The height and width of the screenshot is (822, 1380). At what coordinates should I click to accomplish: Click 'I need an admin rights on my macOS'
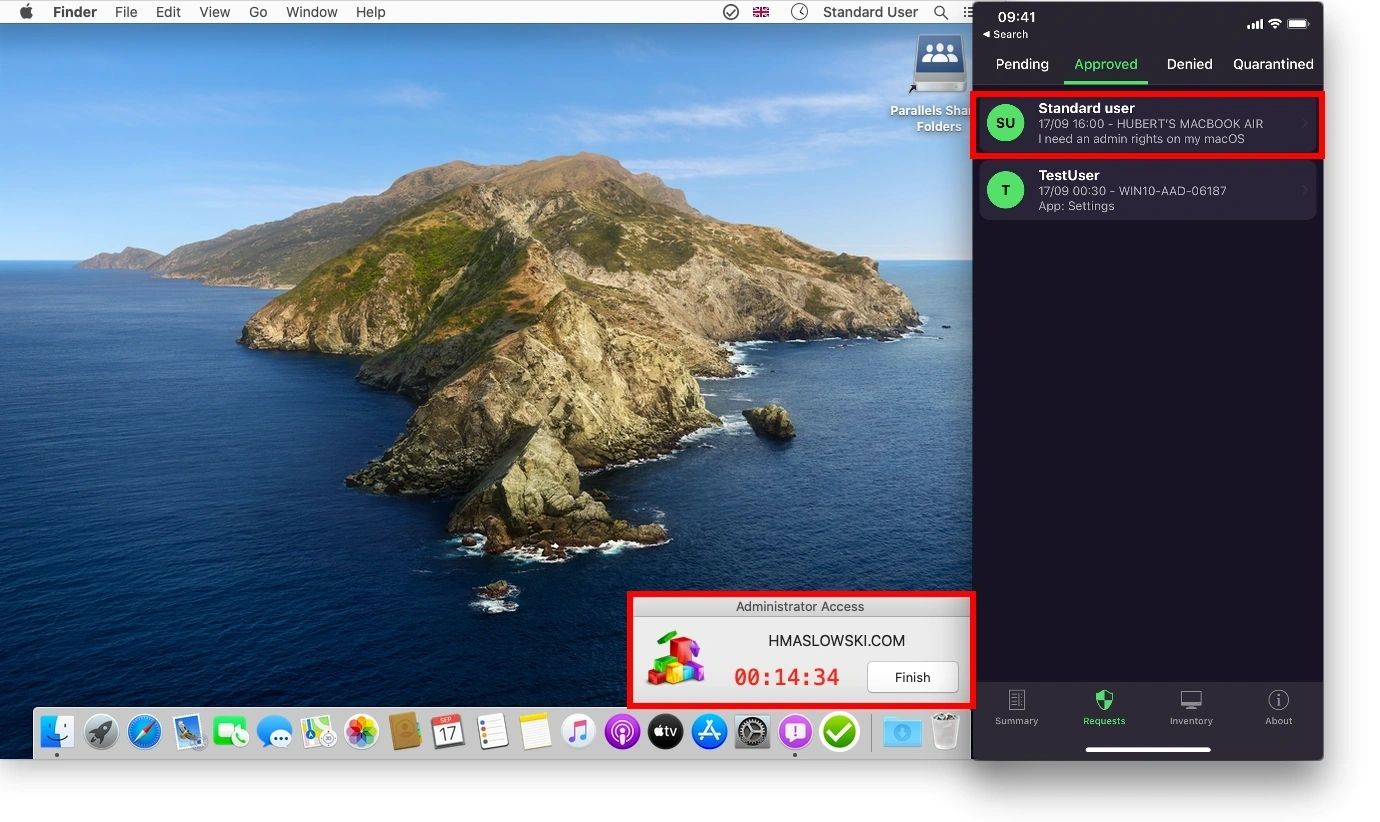point(1141,139)
